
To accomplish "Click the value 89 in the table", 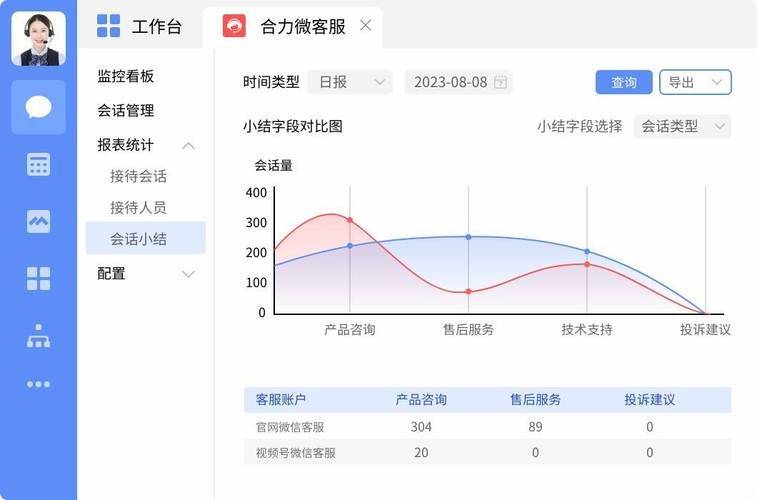I will pos(535,427).
